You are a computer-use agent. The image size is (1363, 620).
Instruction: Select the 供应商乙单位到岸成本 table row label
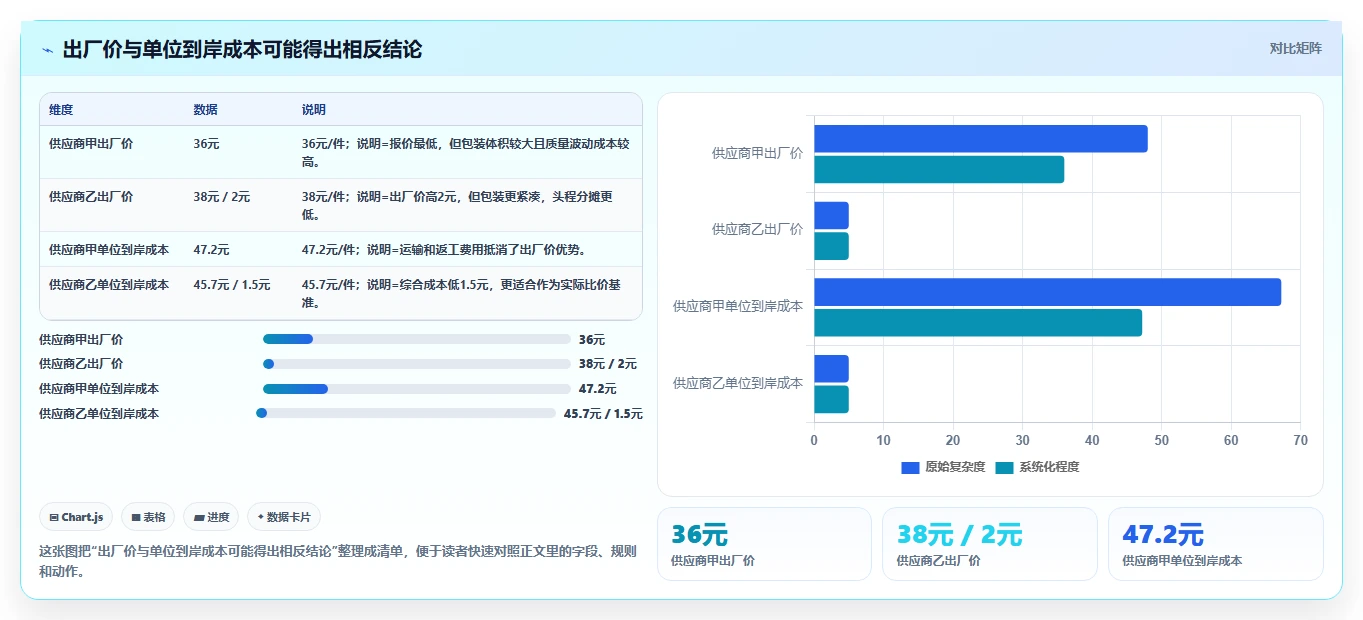tap(109, 285)
